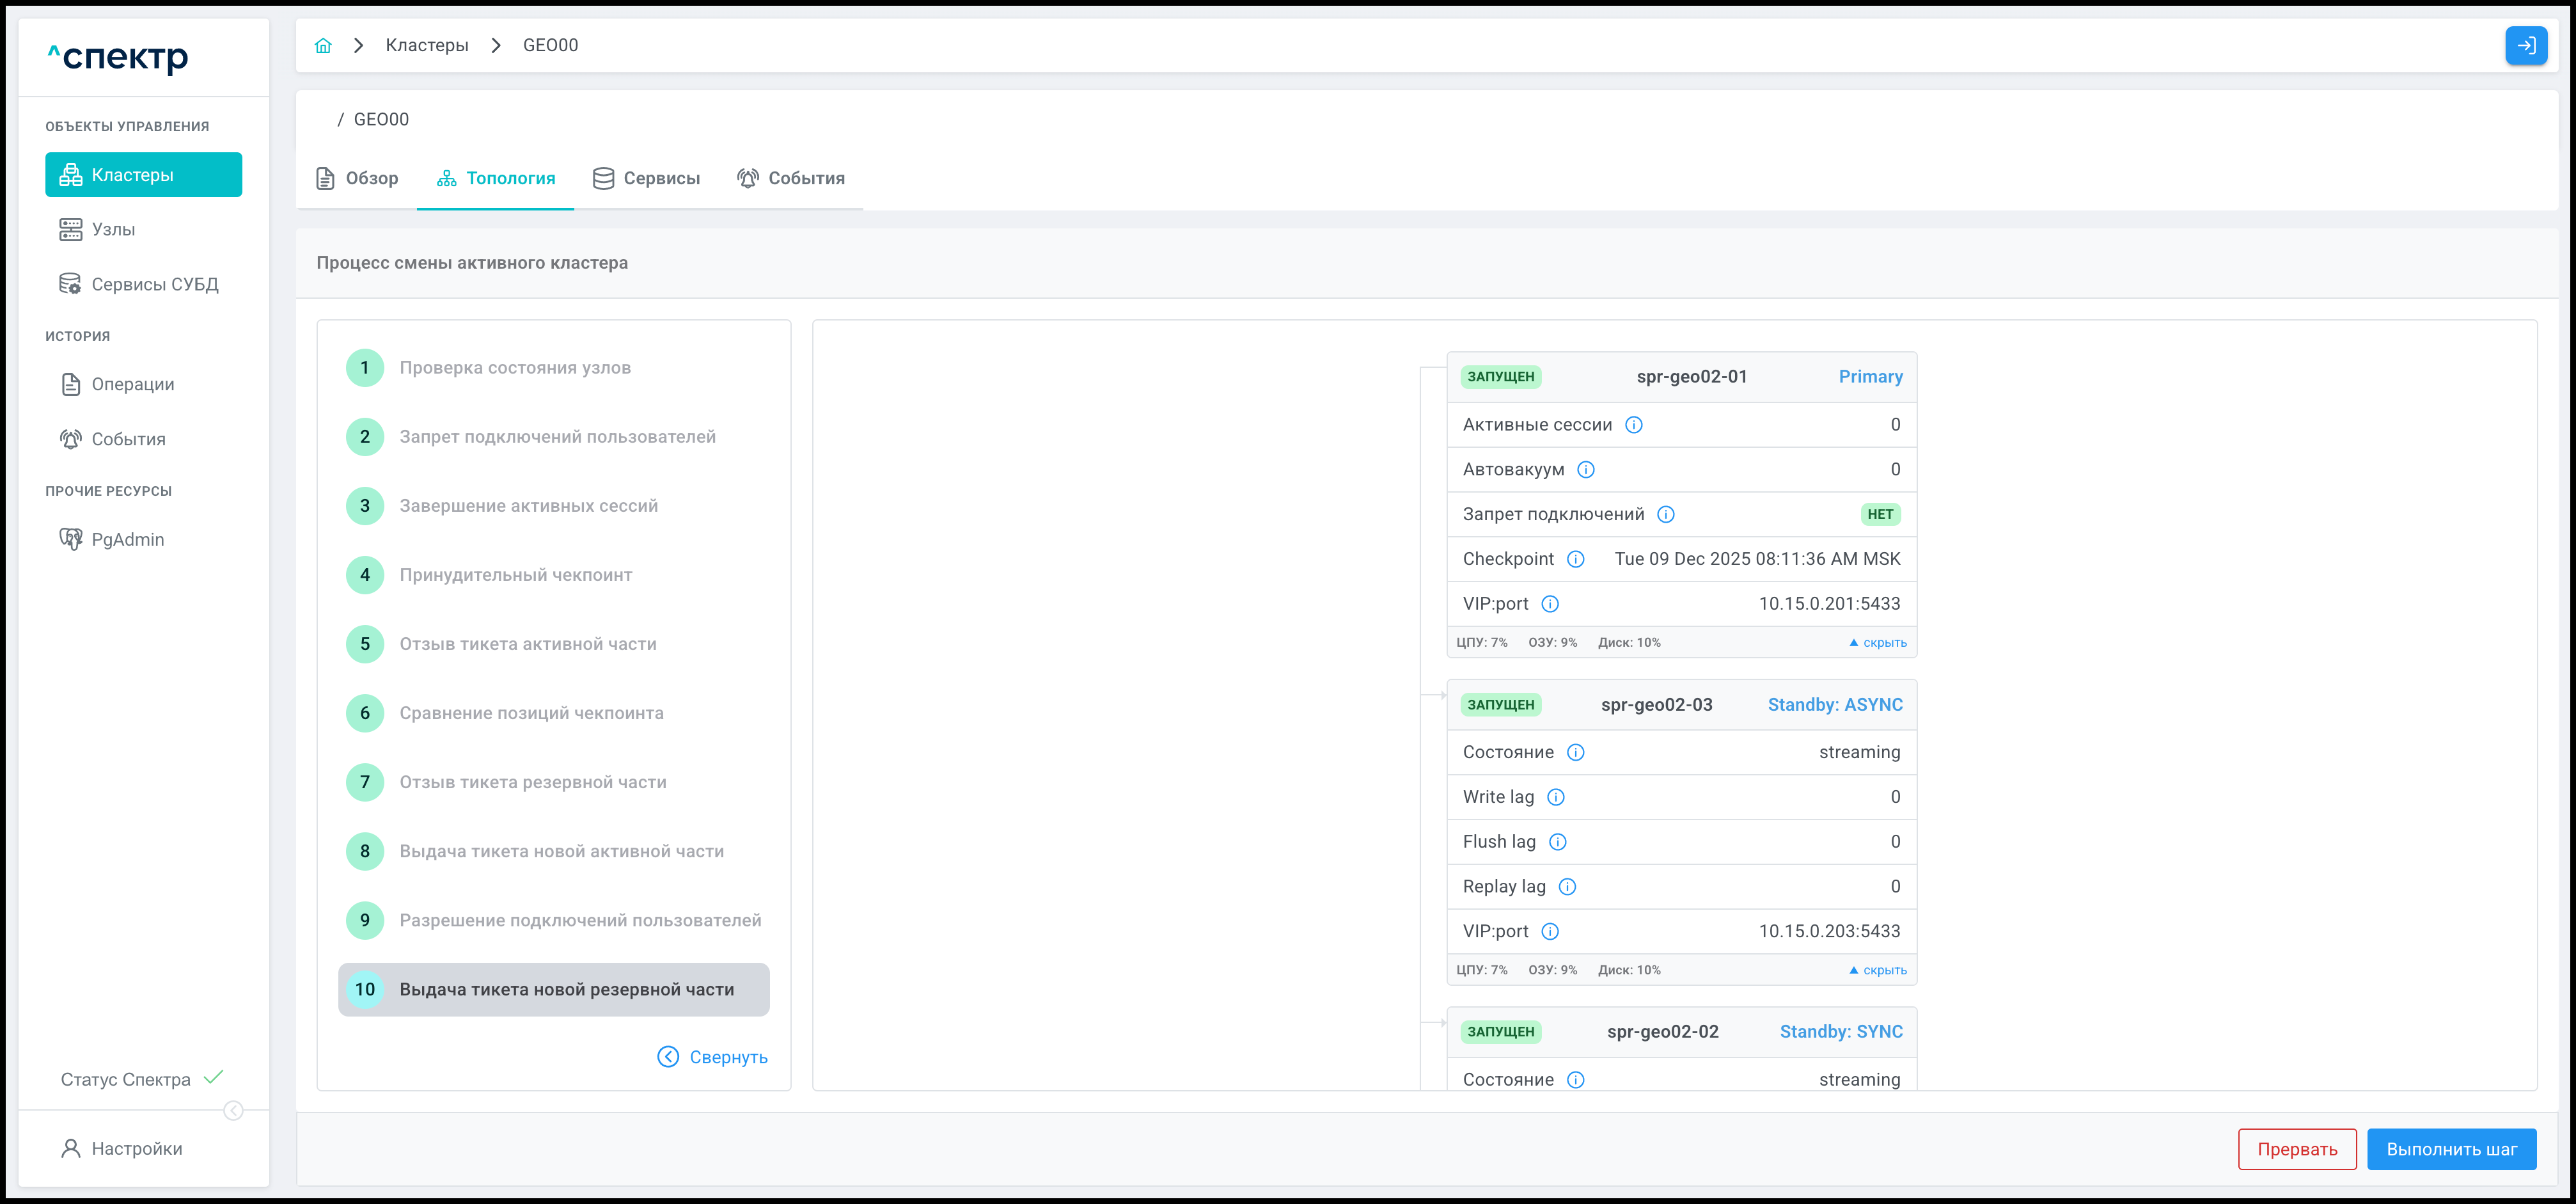The width and height of the screenshot is (2576, 1204).
Task: Open PgAdmin from sidebar
Action: pyautogui.click(x=127, y=540)
